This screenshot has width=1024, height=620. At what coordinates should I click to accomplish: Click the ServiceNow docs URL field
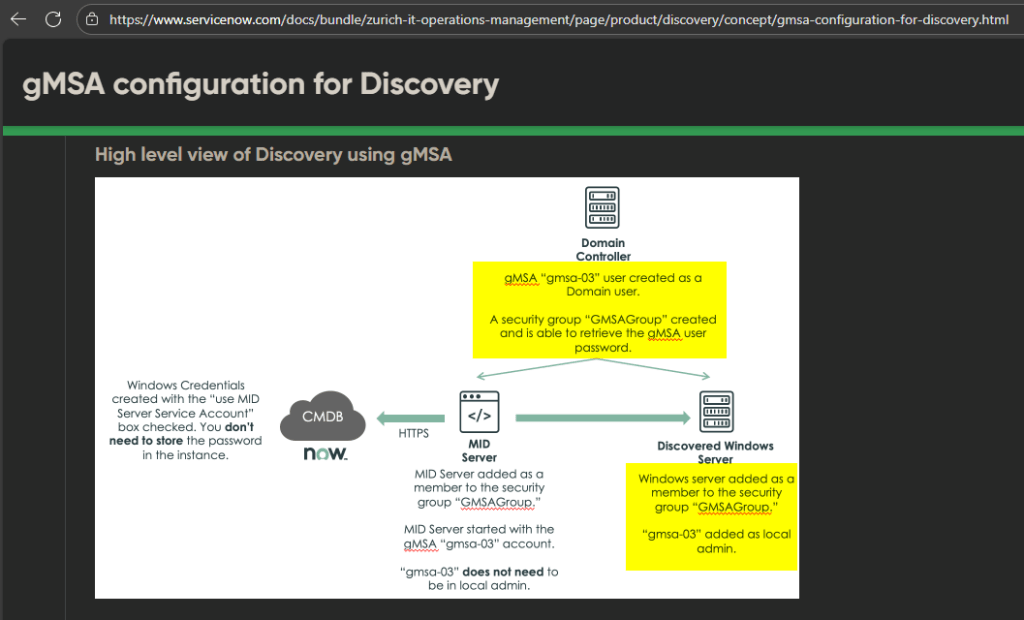tap(558, 19)
